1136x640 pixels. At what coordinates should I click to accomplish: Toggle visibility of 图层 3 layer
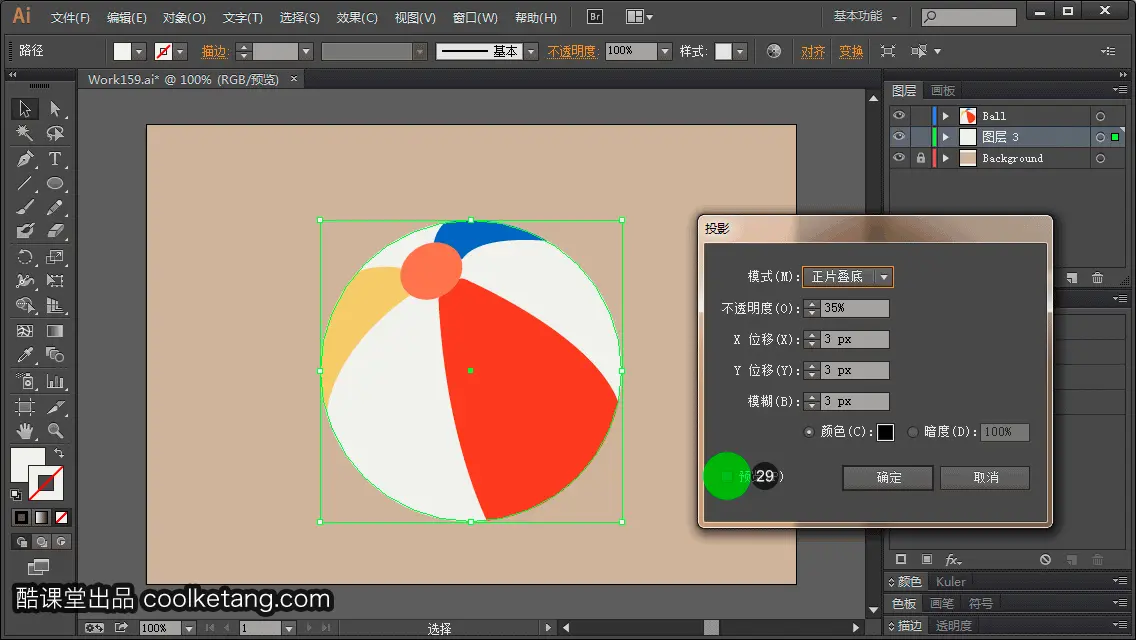coord(899,137)
